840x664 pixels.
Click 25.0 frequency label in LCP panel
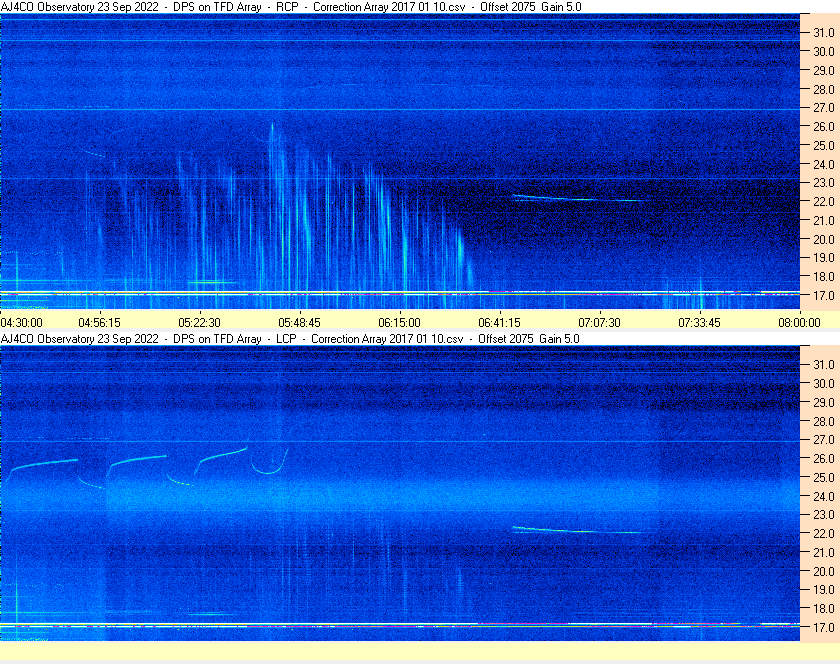click(824, 478)
